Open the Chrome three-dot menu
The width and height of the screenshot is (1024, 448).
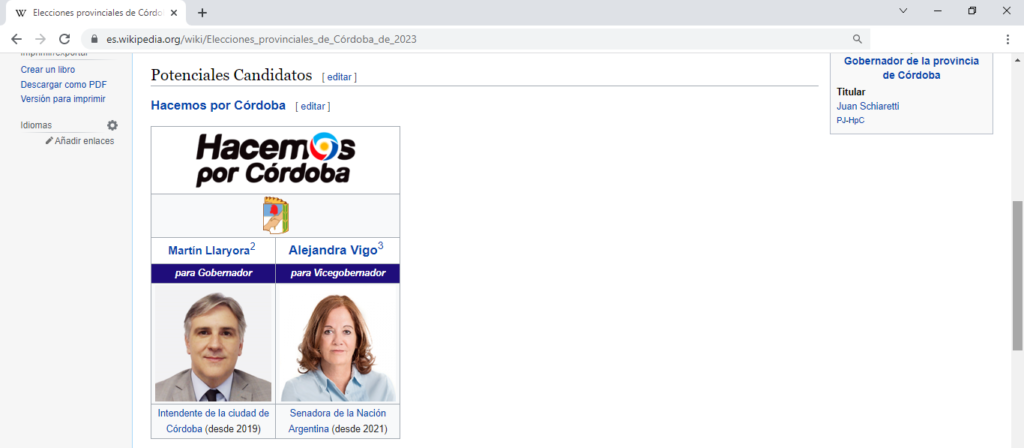point(1008,39)
